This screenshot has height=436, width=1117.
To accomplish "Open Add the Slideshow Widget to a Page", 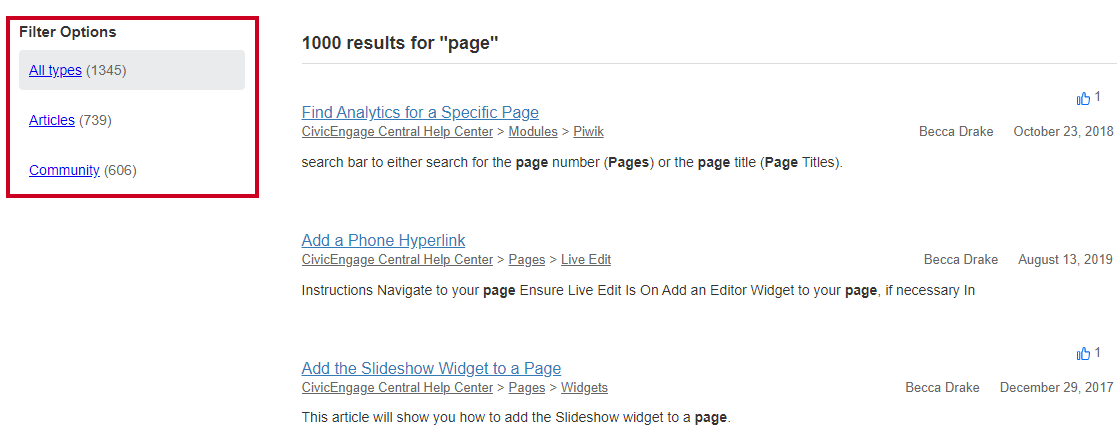I will tap(431, 368).
